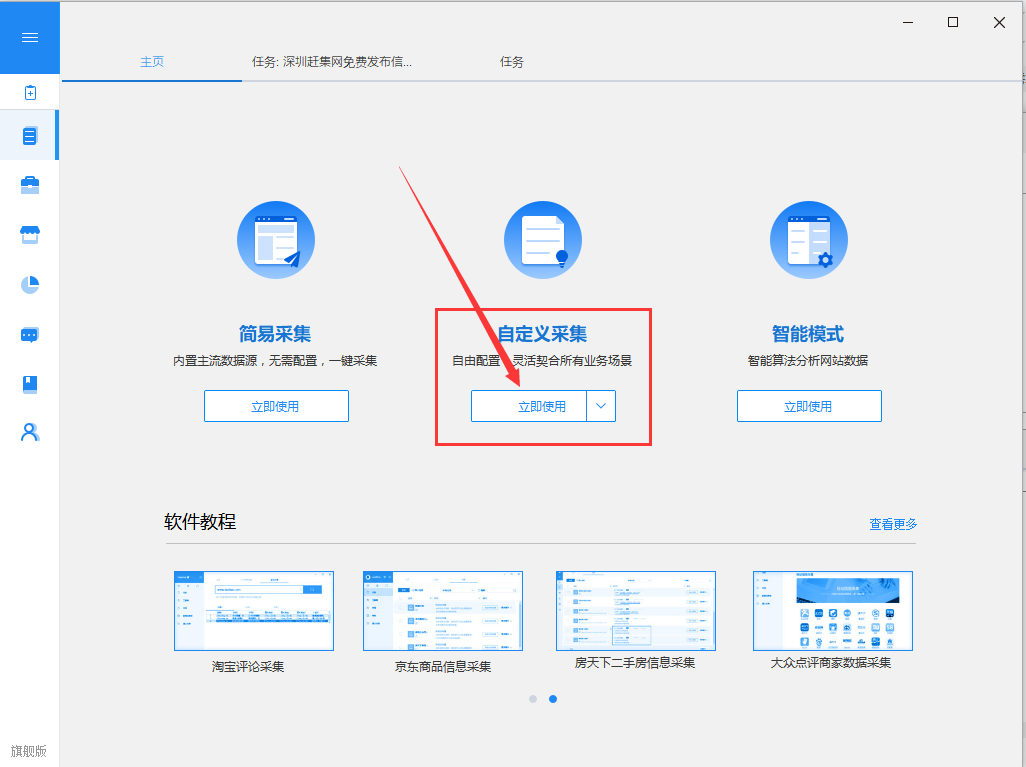The width and height of the screenshot is (1026, 767).
Task: Click the 房天下二手房信息采集 caption
Action: (x=635, y=663)
